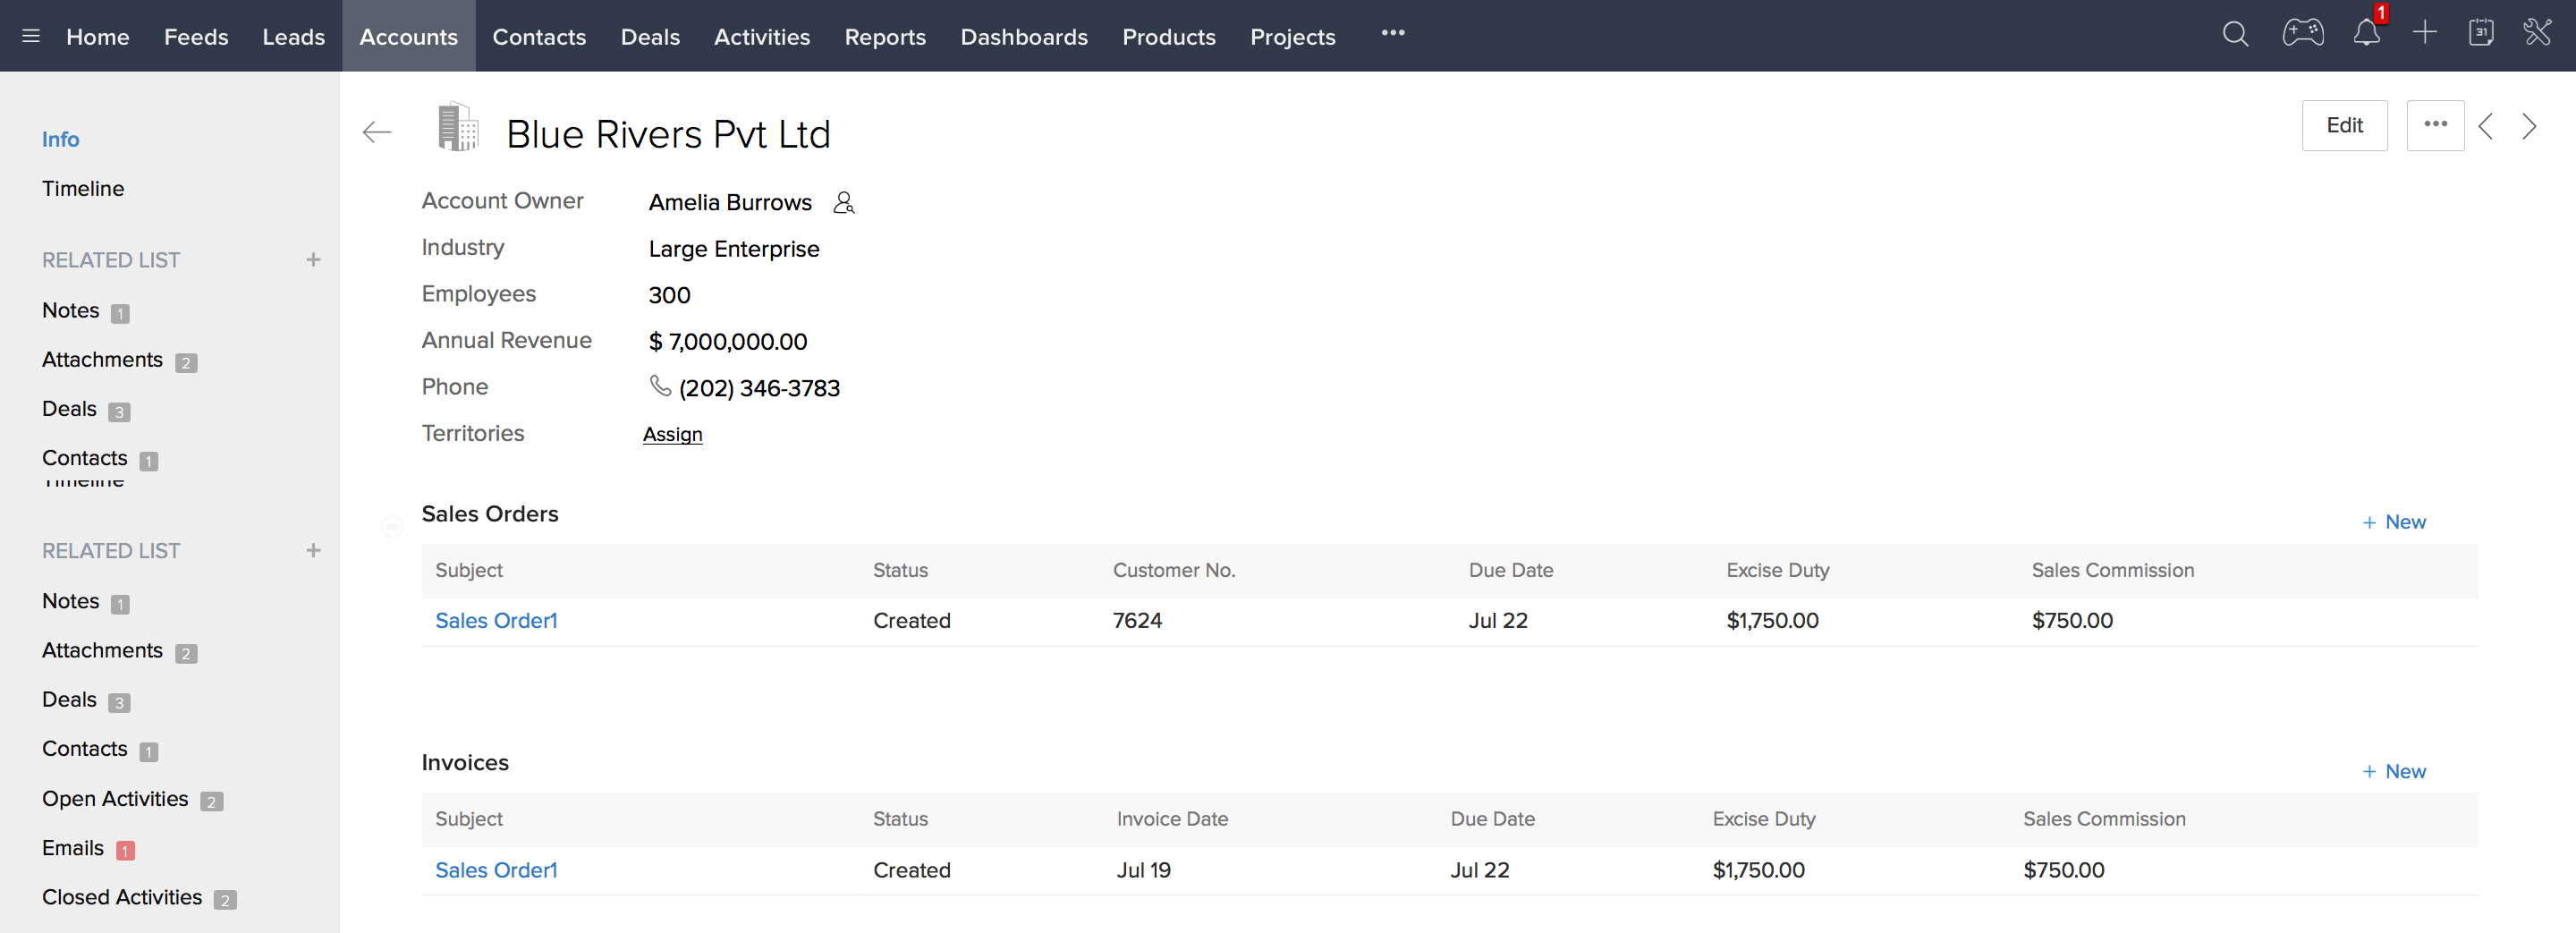This screenshot has height=933, width=2576.
Task: Click the search magnifier icon
Action: pos(2235,35)
